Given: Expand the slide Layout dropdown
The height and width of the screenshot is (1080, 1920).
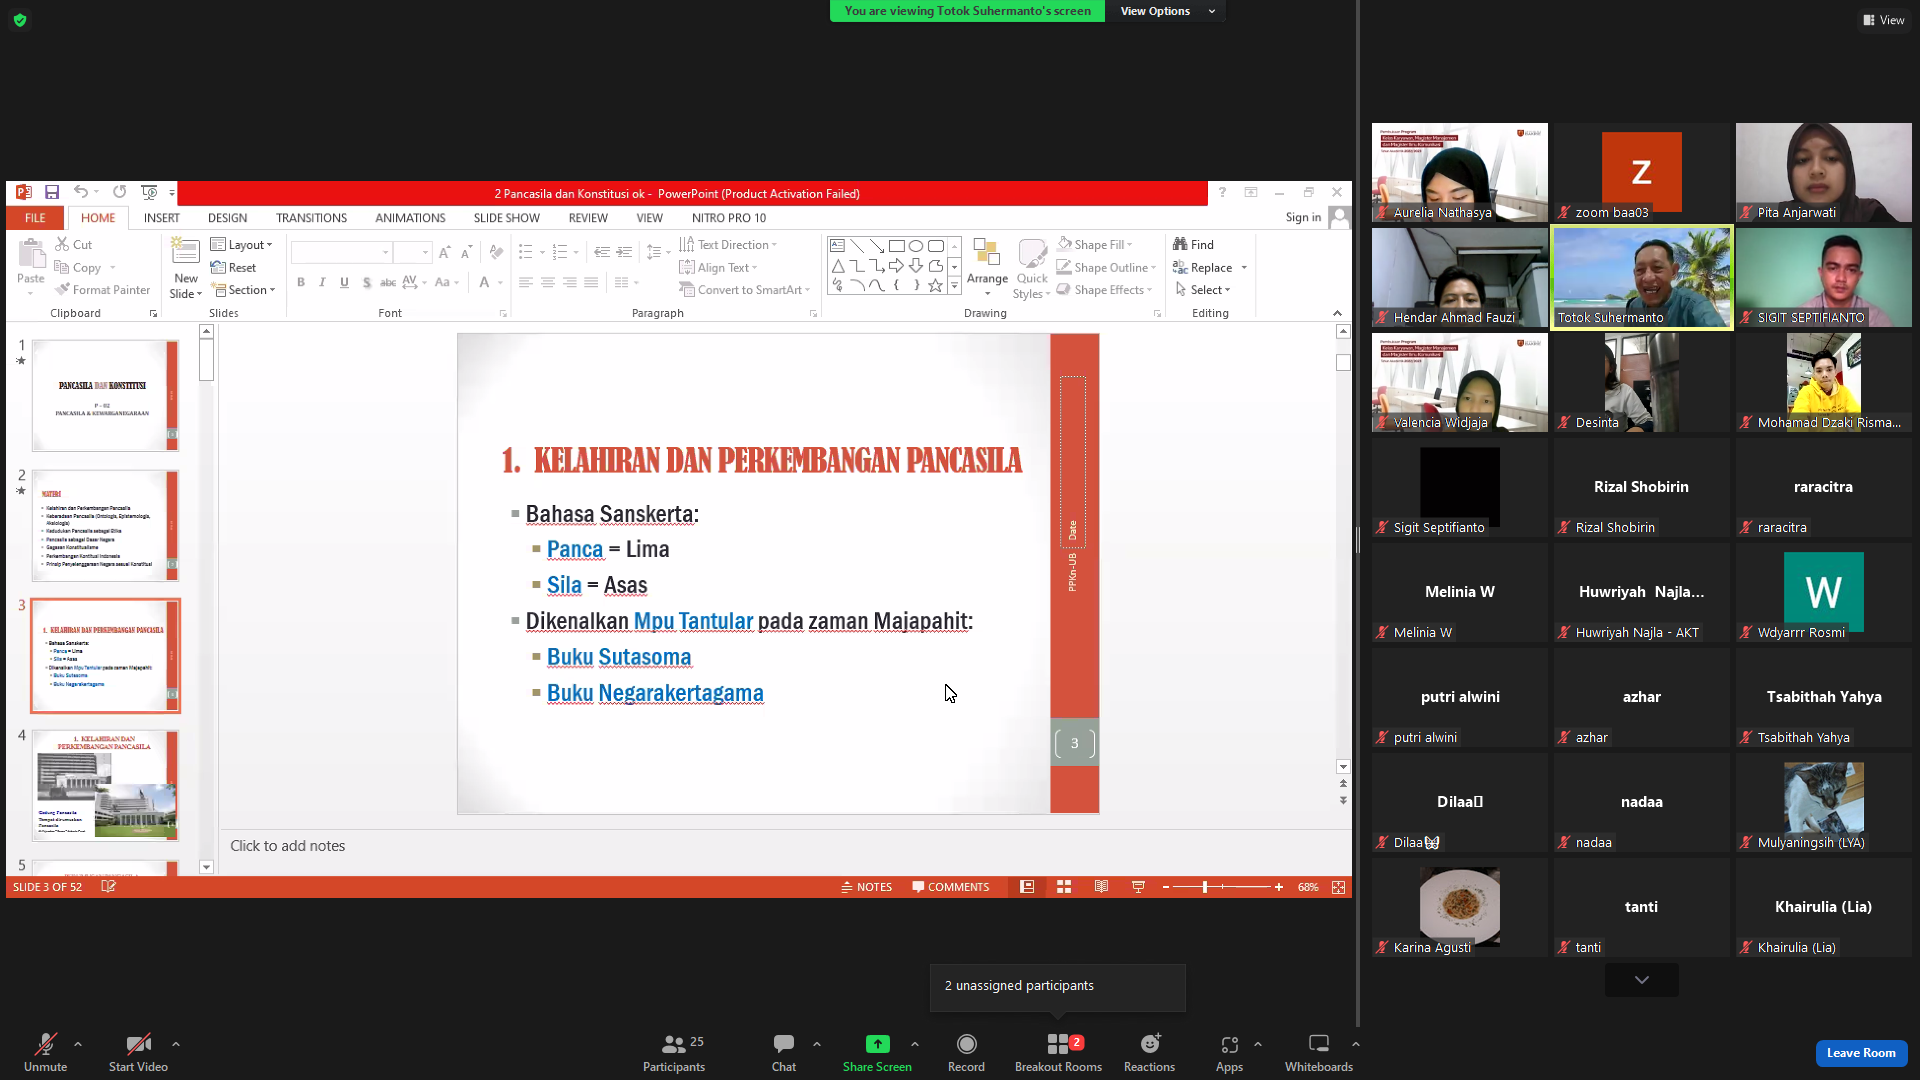Looking at the screenshot, I should pos(241,245).
